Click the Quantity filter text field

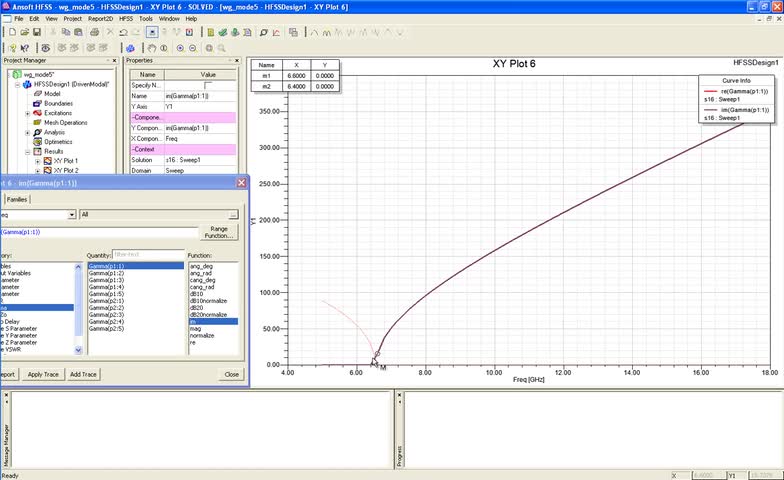tap(148, 255)
